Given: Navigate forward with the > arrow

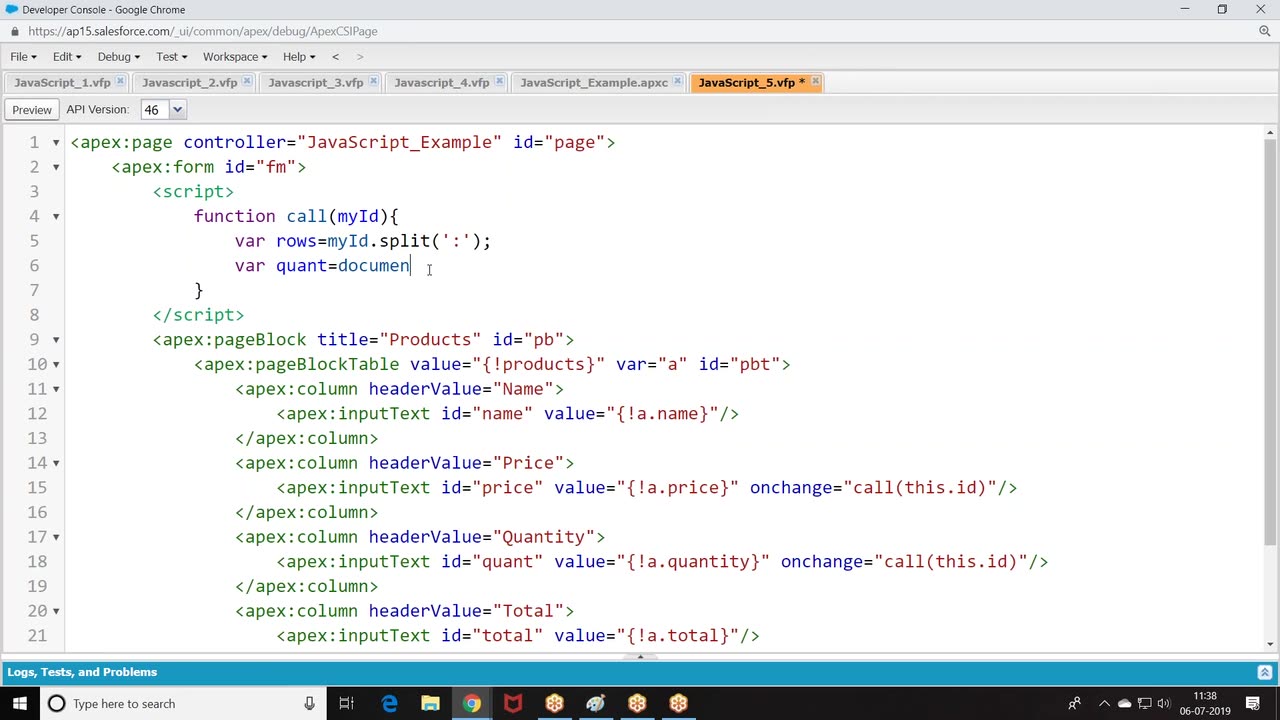Looking at the screenshot, I should click(360, 57).
